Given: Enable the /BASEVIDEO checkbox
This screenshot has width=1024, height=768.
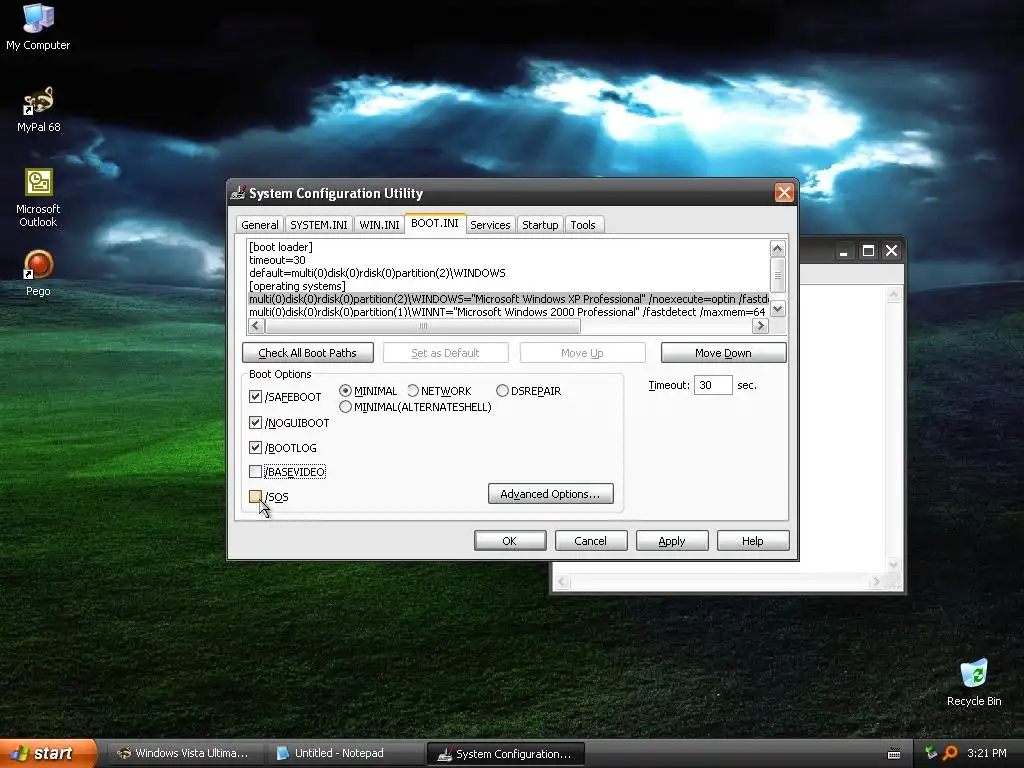Looking at the screenshot, I should tap(255, 472).
